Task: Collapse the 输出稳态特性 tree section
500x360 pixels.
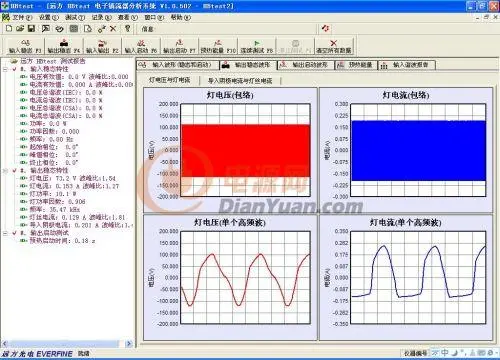Action: click(x=5, y=170)
